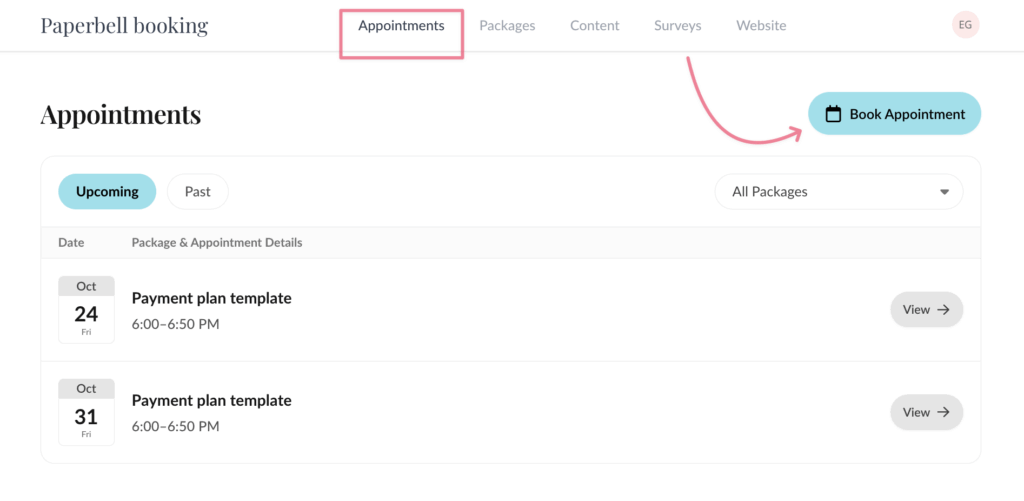The height and width of the screenshot is (501, 1024).
Task: Click the Date column header
Action: pyautogui.click(x=71, y=242)
